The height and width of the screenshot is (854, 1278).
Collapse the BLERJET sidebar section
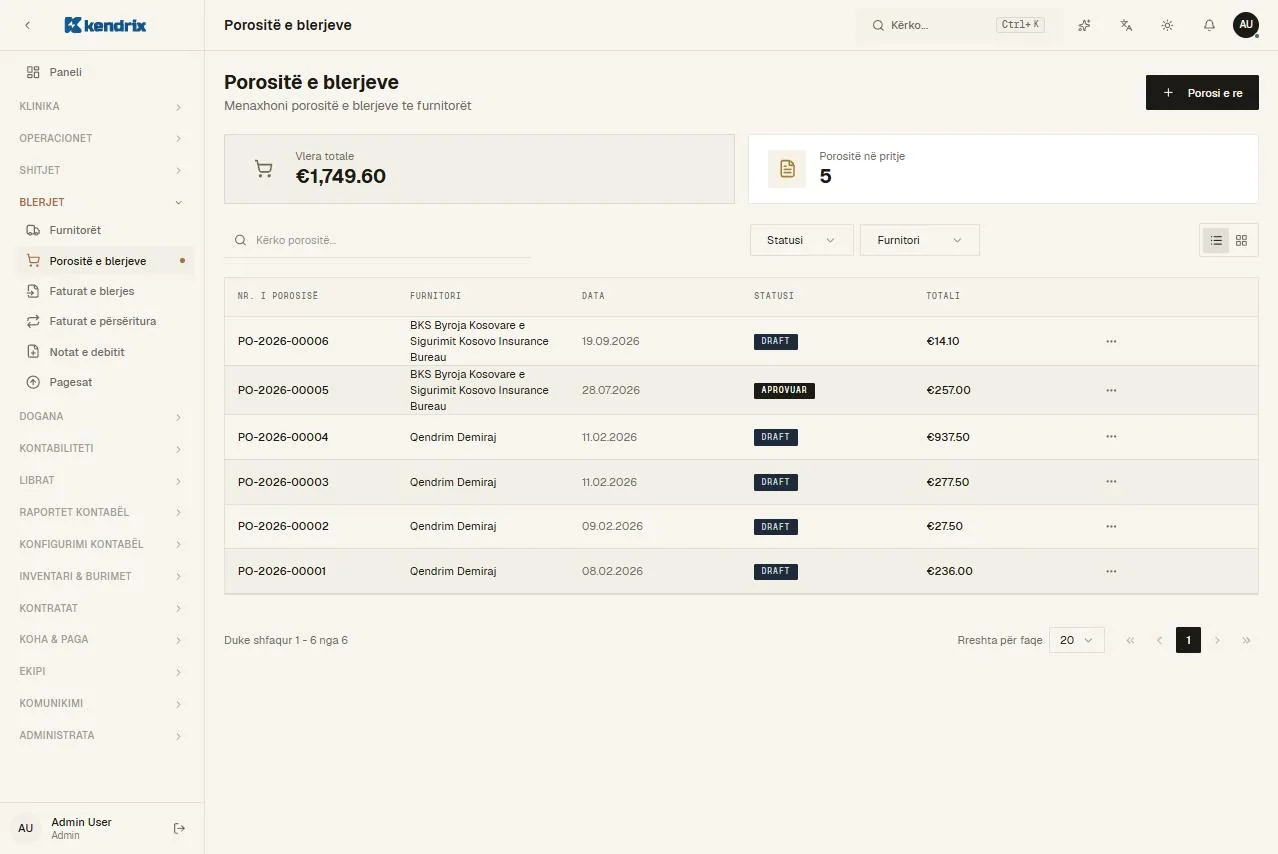[x=102, y=202]
